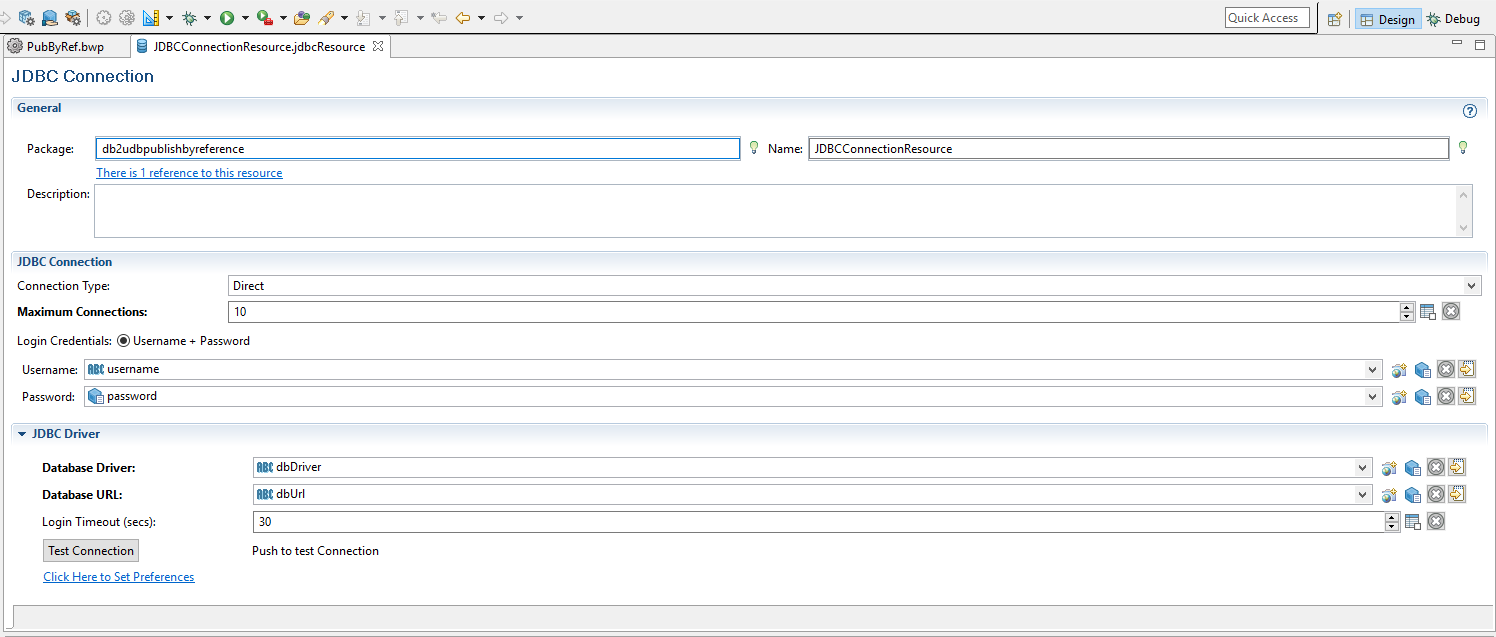The width and height of the screenshot is (1496, 637).
Task: Increase Maximum Connections with up stepper
Action: point(1407,307)
